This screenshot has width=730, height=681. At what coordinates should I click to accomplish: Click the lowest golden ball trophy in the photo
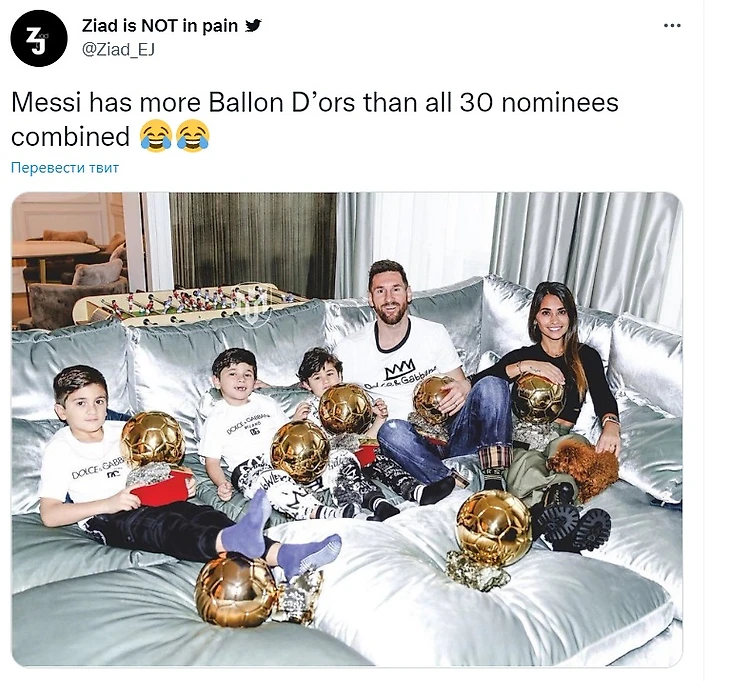[237, 589]
